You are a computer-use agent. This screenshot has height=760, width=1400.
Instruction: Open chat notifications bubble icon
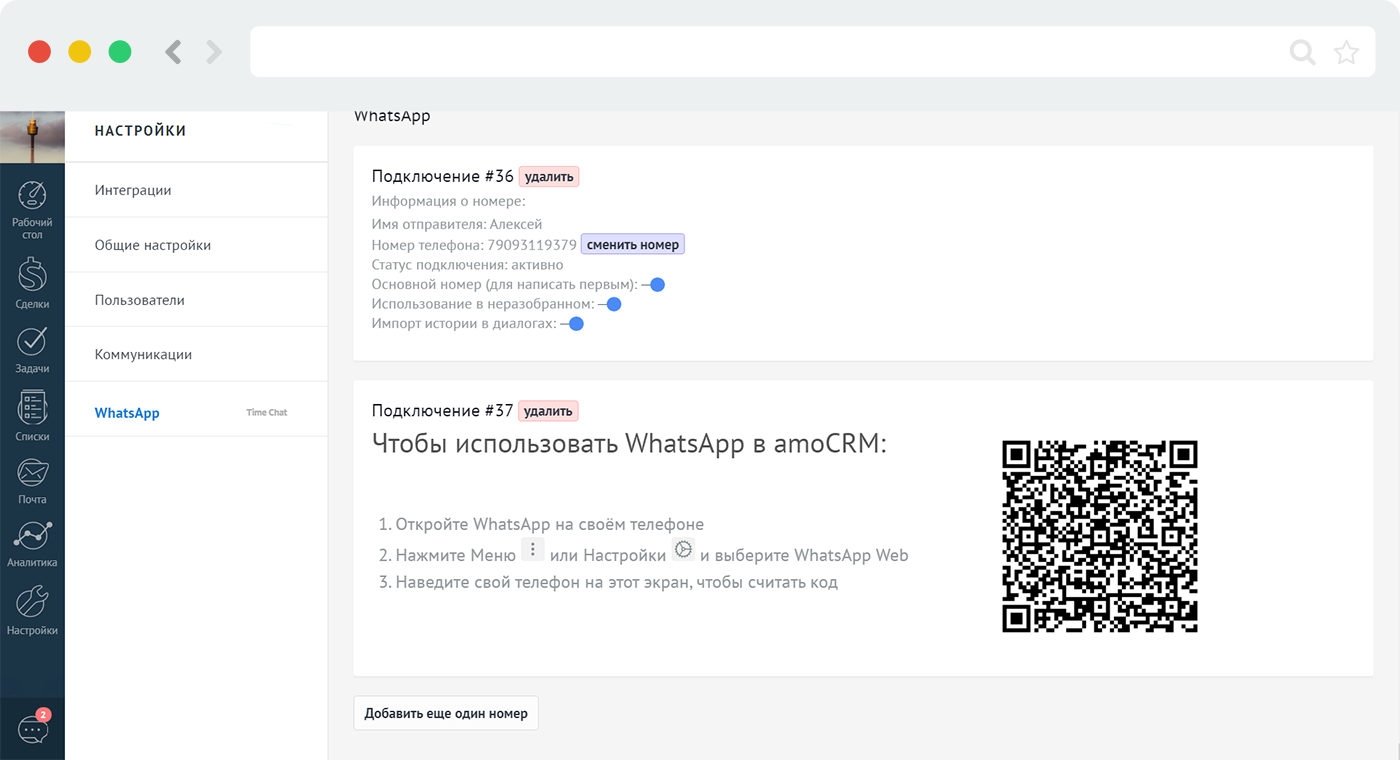(33, 728)
